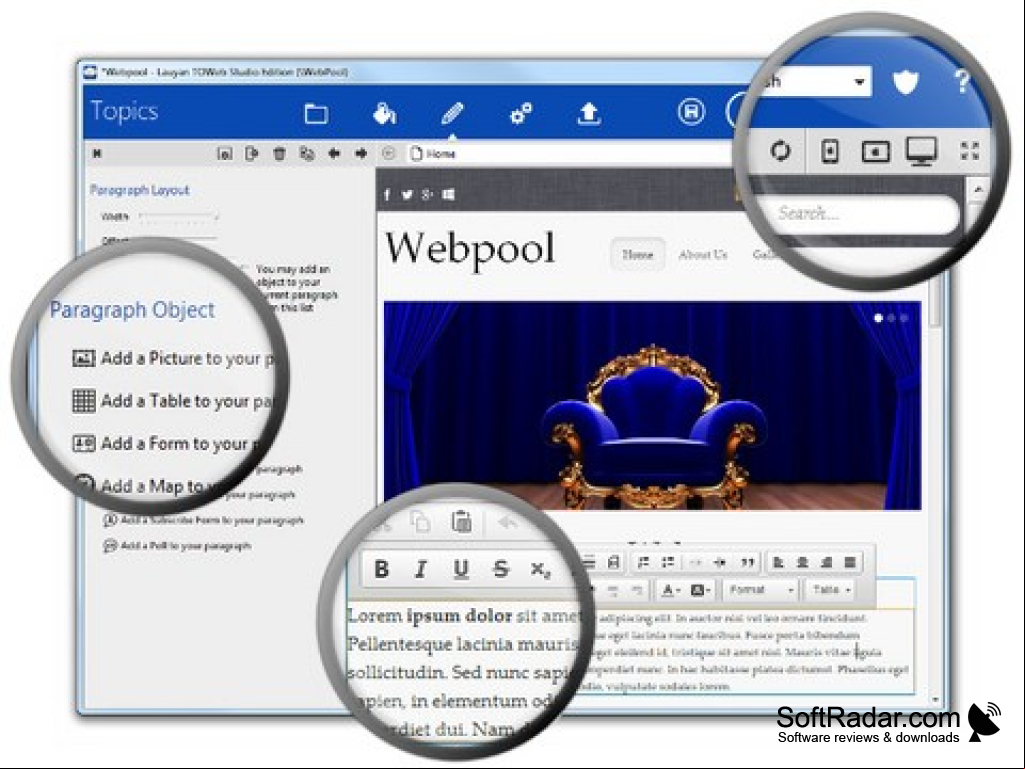Switch preview to smartphone view
Image resolution: width=1025 pixels, height=769 pixels.
click(830, 152)
